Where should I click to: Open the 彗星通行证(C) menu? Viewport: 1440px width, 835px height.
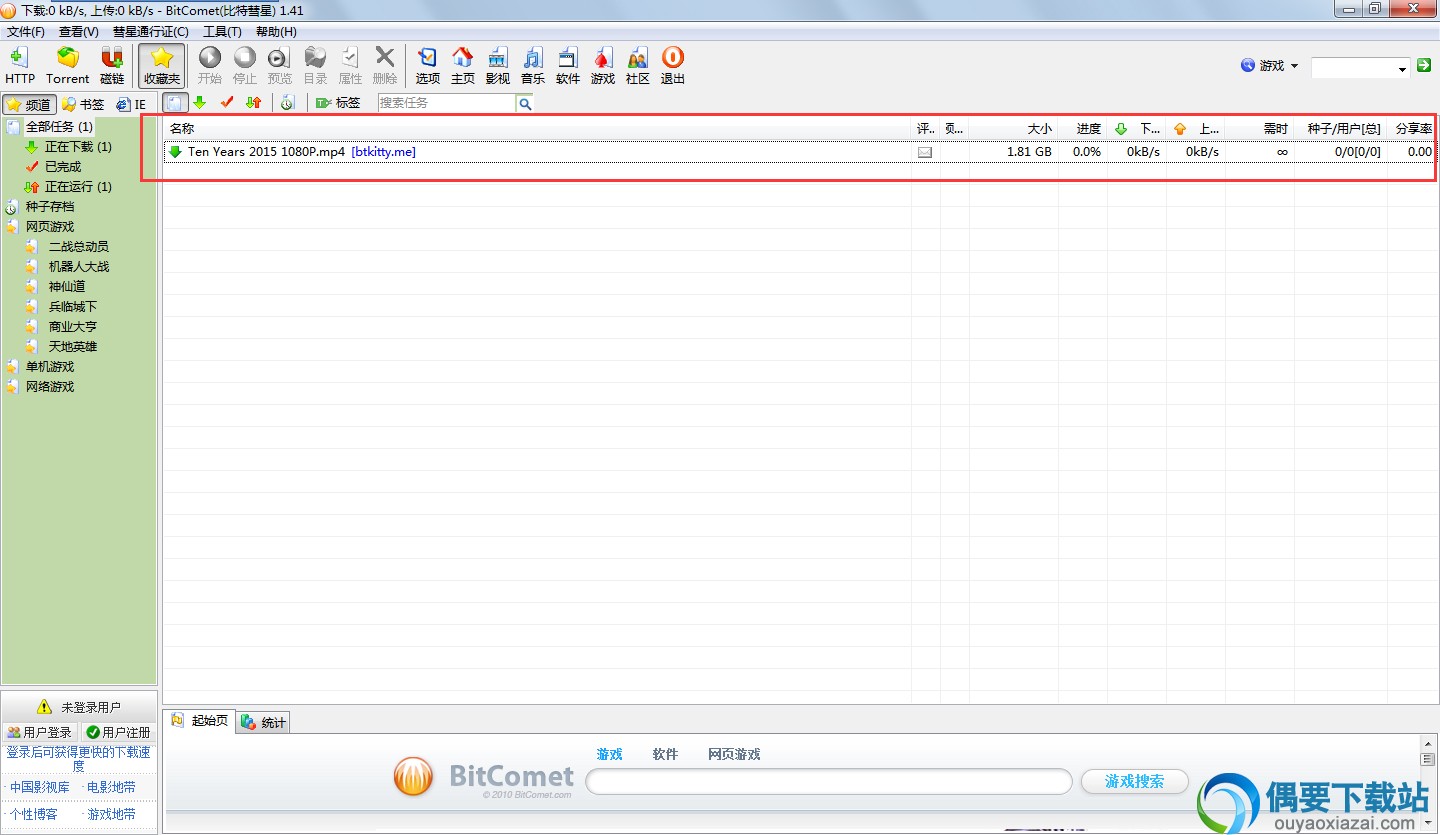pos(151,32)
